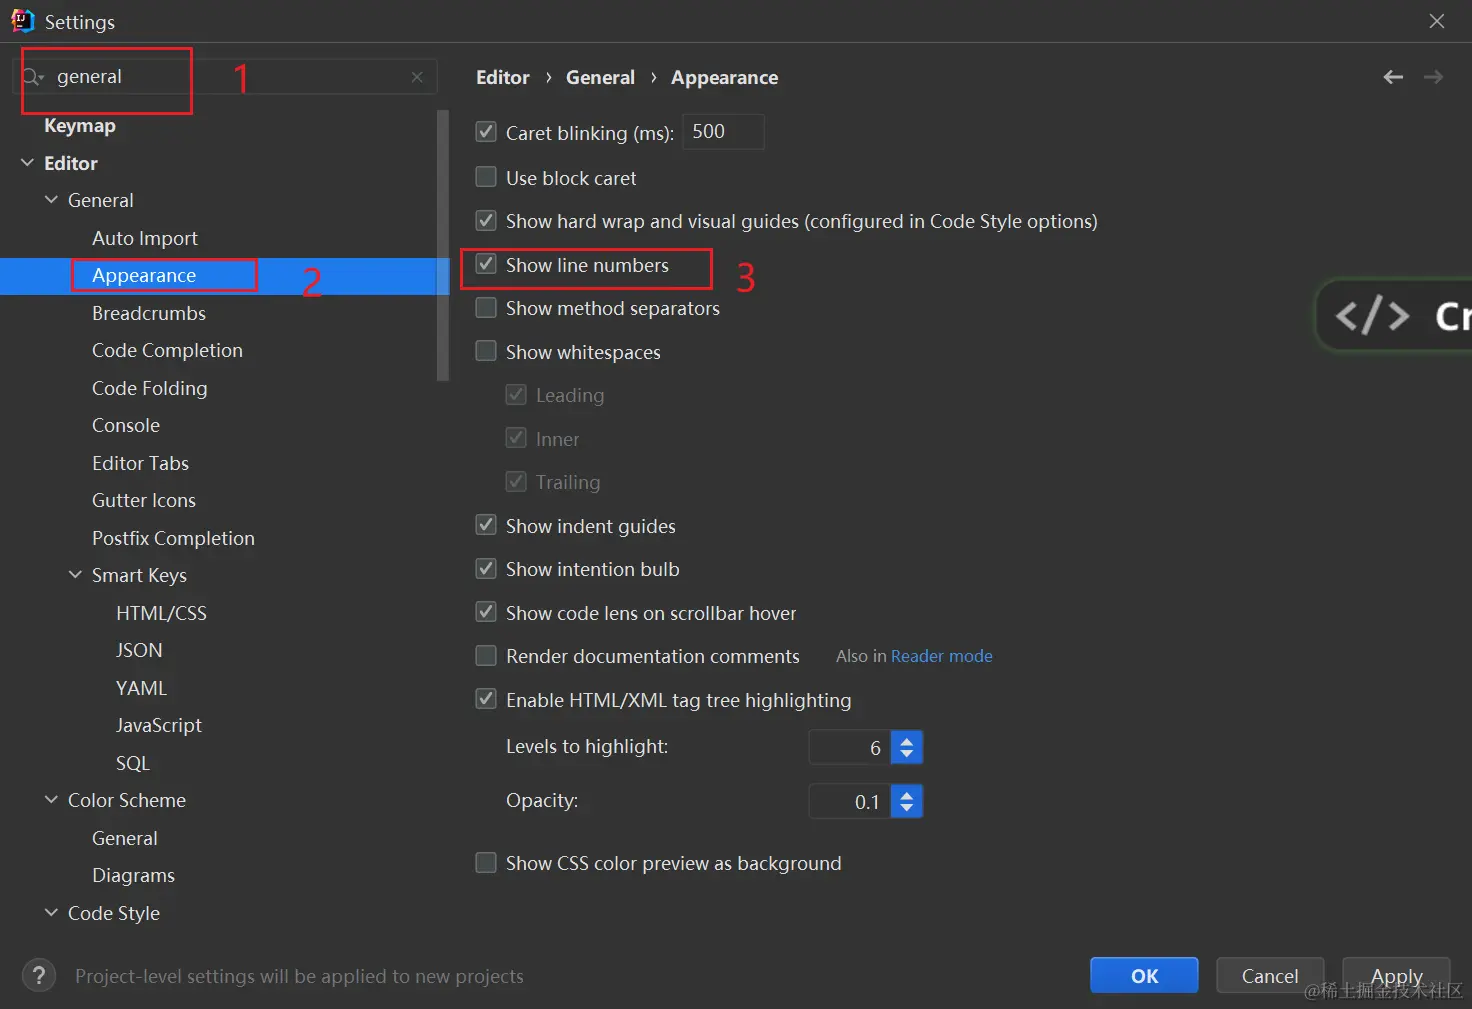Open the Reader mode link
Viewport: 1472px width, 1009px height.
coord(941,656)
